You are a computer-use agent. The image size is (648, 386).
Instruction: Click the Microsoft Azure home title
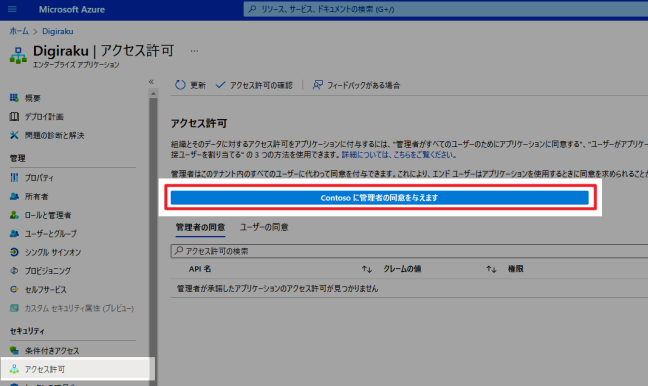72,10
